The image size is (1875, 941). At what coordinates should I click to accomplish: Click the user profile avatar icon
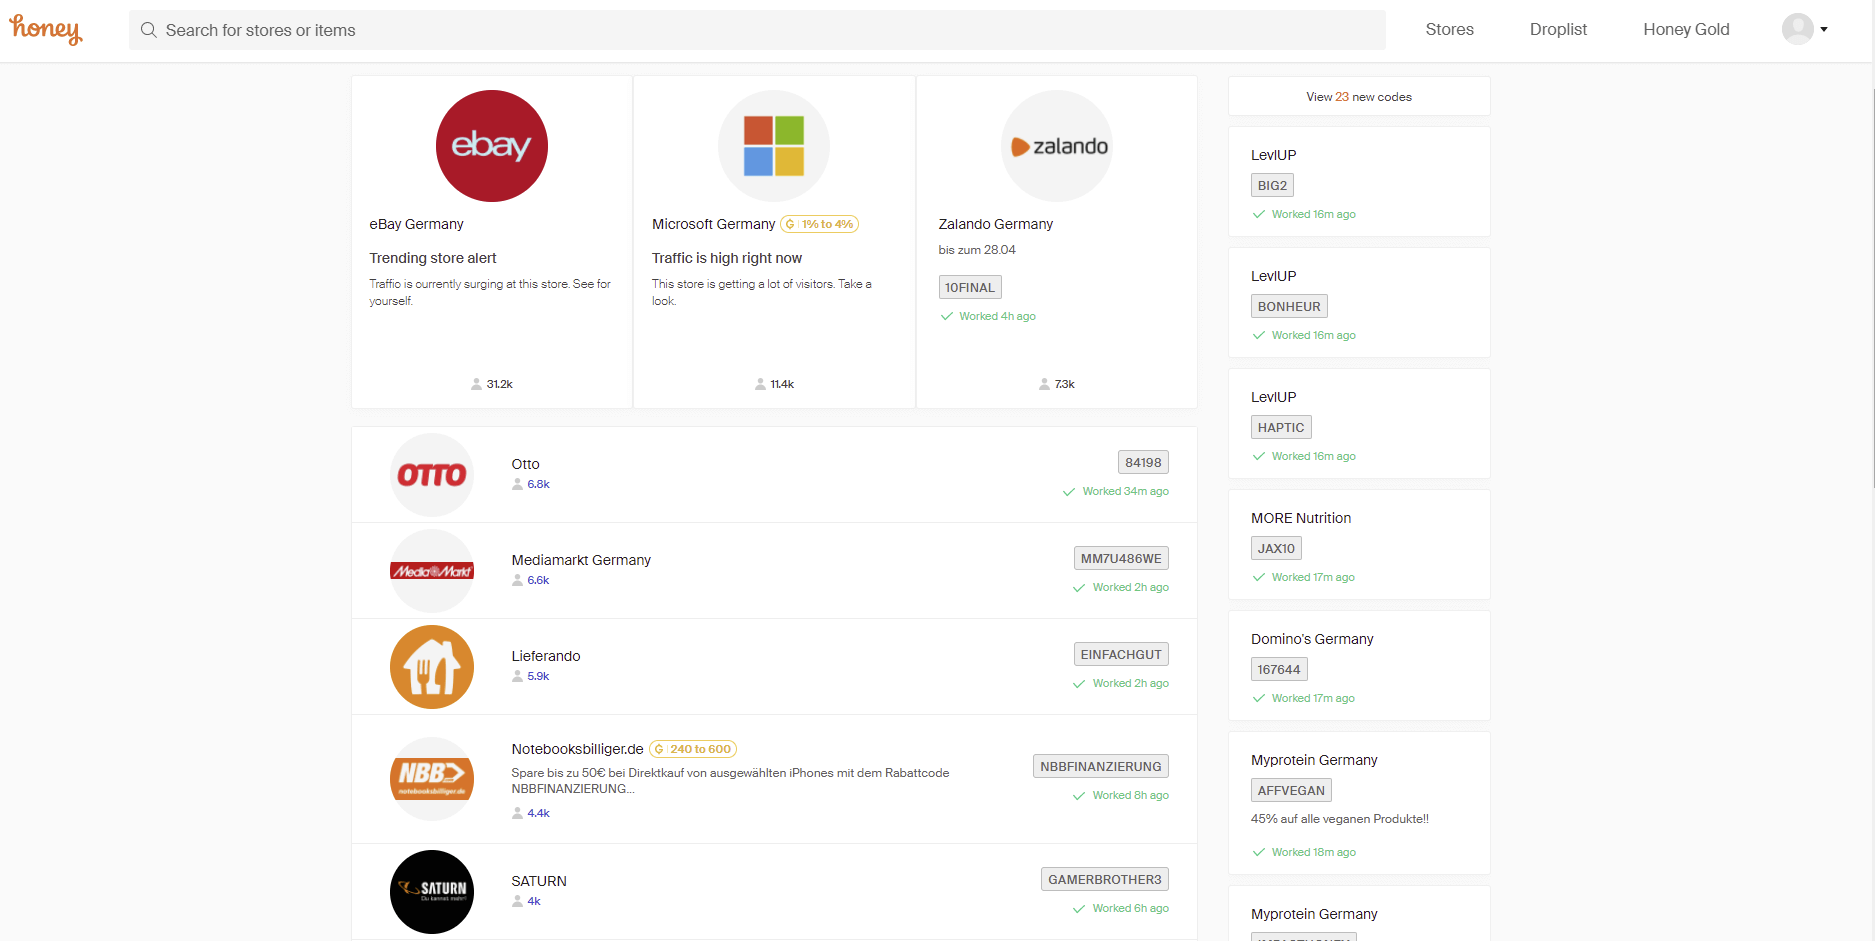coord(1798,29)
